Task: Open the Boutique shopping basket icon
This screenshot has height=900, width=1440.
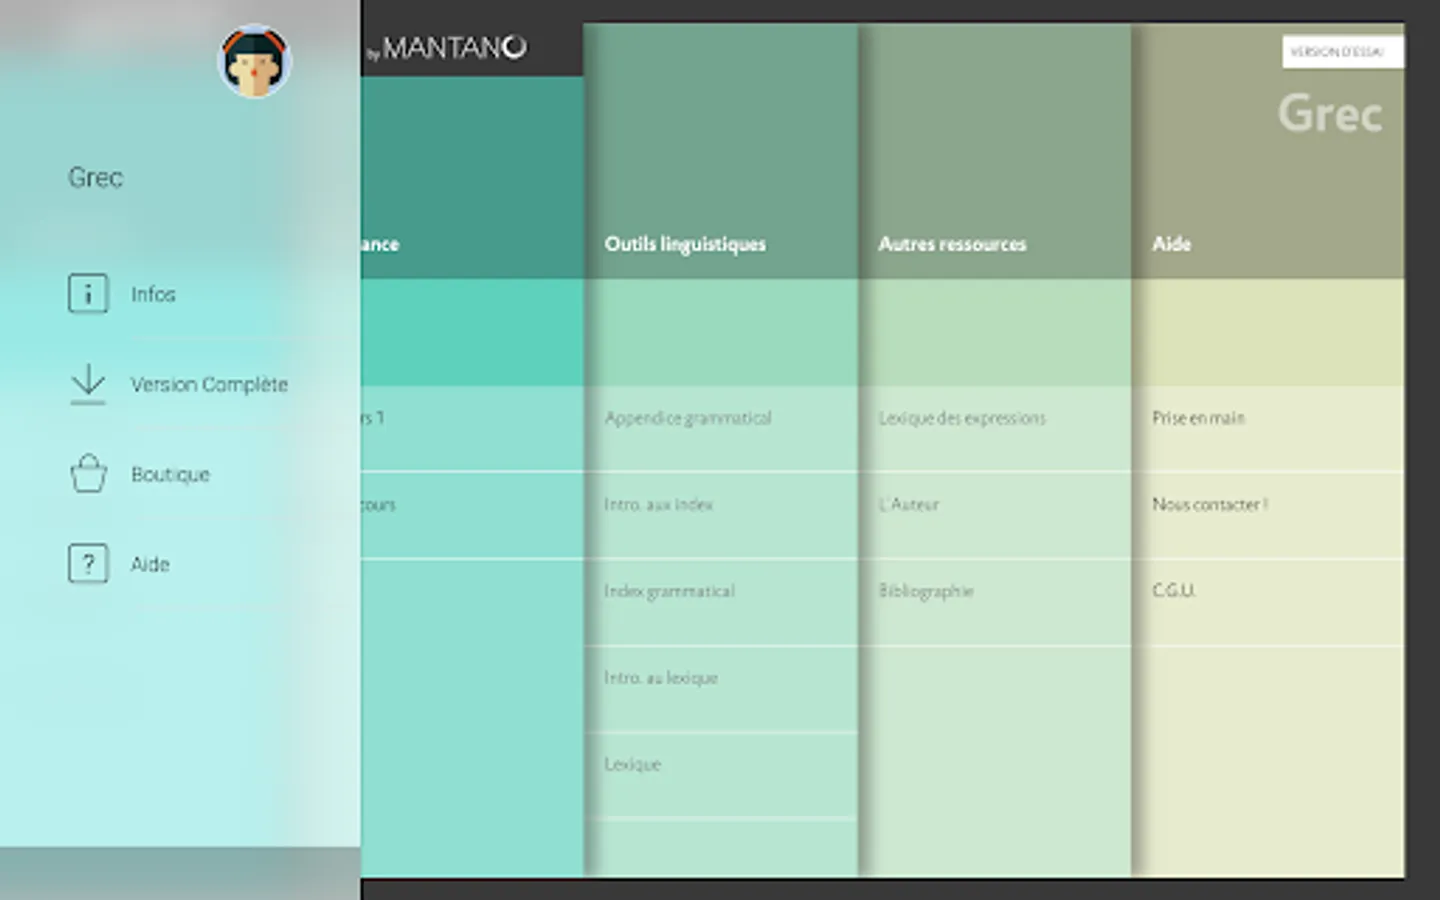Action: pos(88,473)
